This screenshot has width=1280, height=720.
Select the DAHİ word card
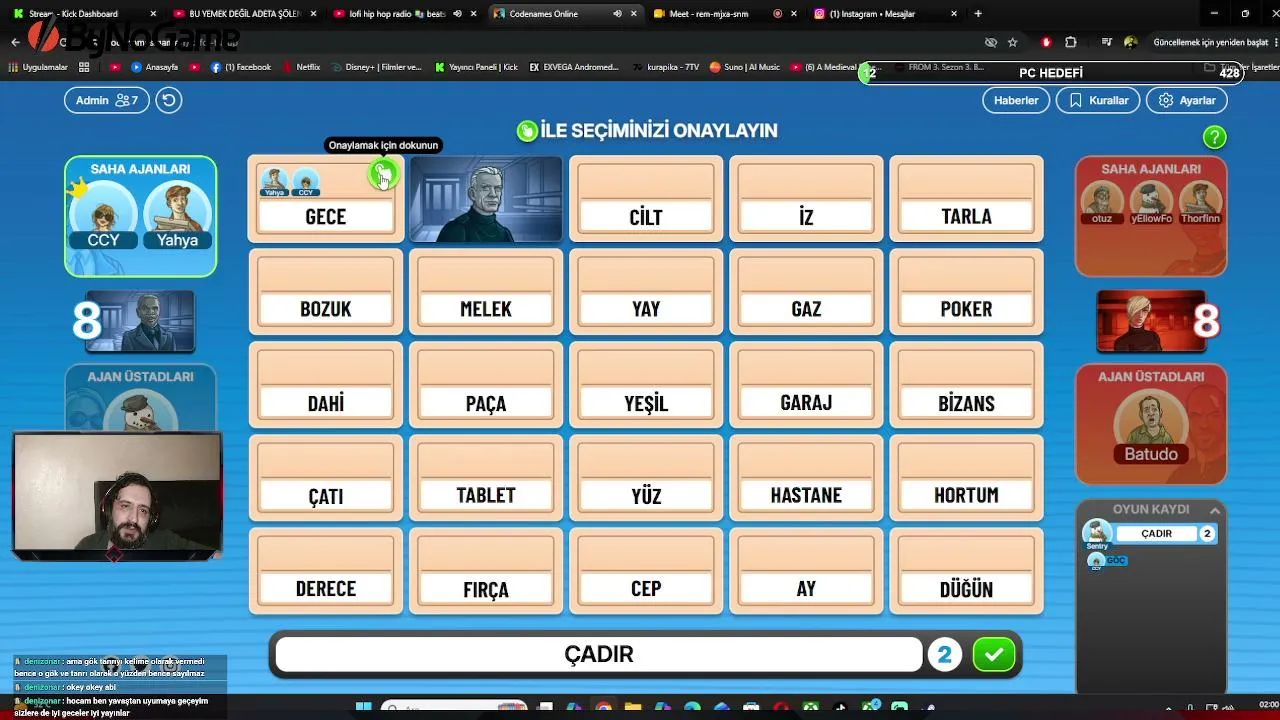coord(326,385)
